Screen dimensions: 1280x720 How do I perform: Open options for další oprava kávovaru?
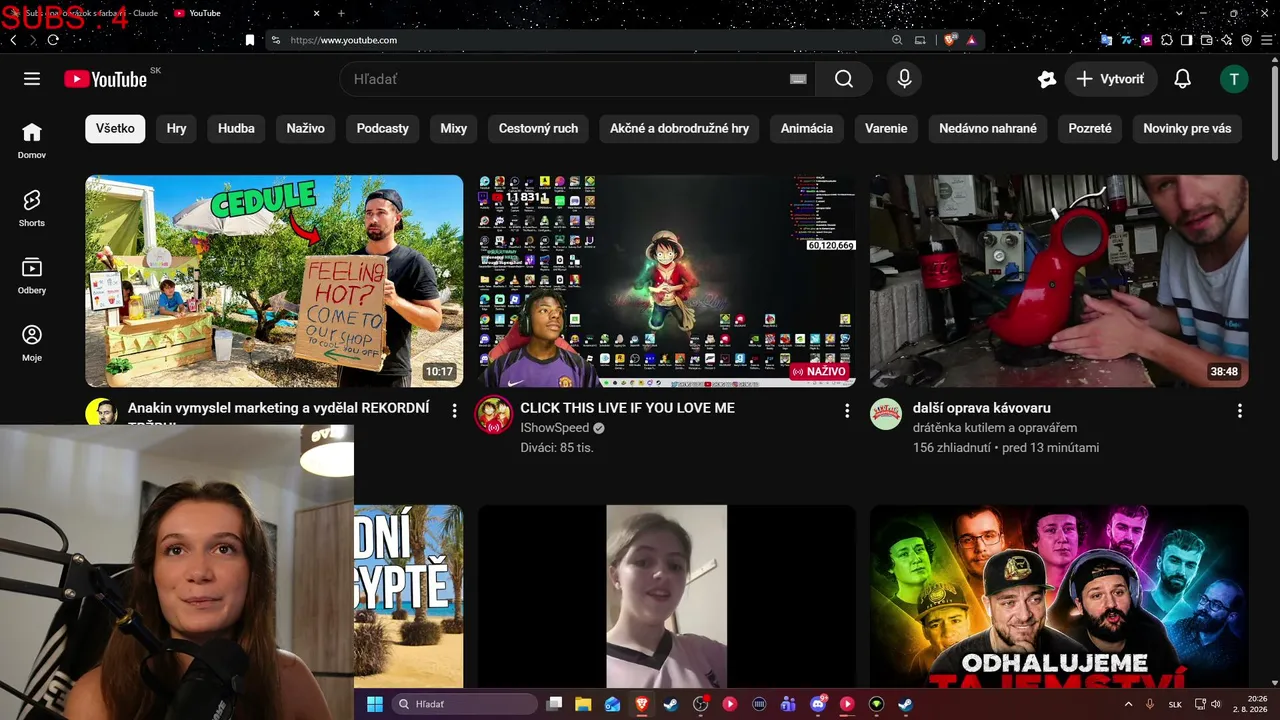[1240, 410]
